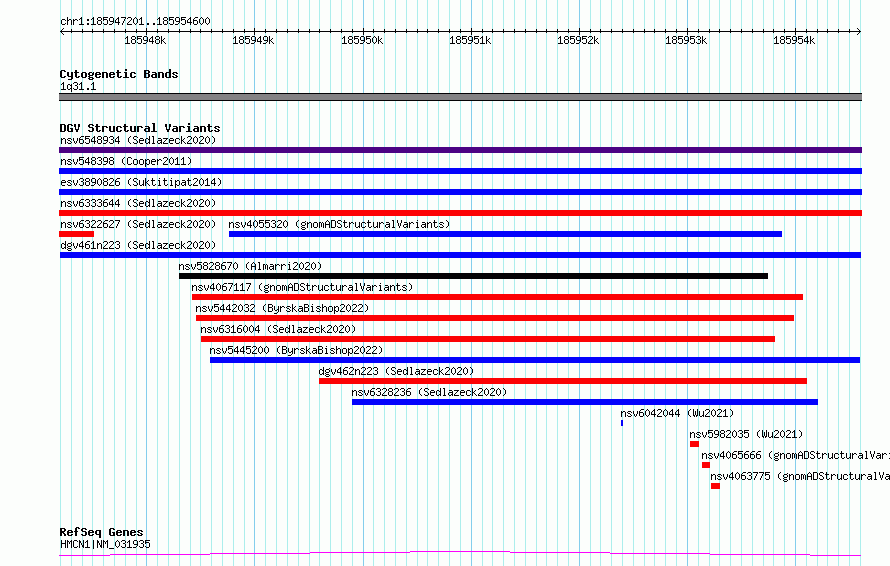Screen dimensions: 890x566
Task: Select the red dgv462n223 variant bar
Action: click(563, 381)
